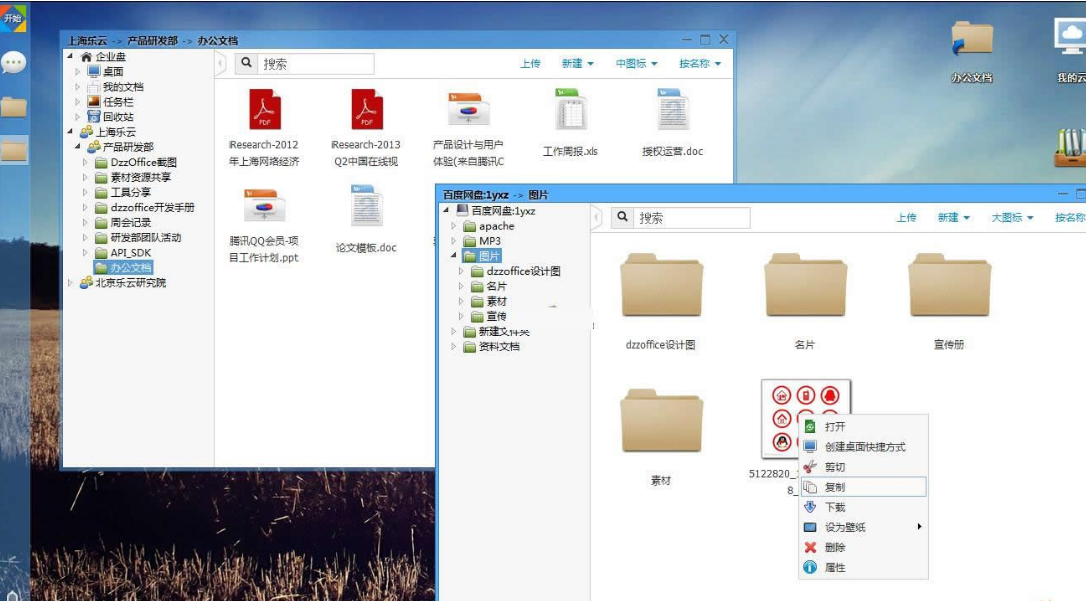Image resolution: width=1086 pixels, height=601 pixels.
Task: Open 办公文档 desktop shortcut folder
Action: pos(972,39)
